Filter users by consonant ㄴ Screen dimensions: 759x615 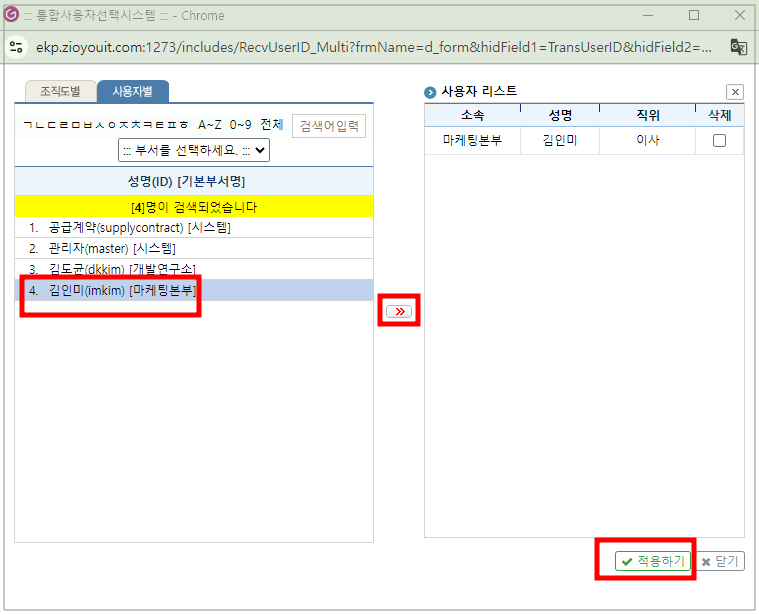point(40,125)
